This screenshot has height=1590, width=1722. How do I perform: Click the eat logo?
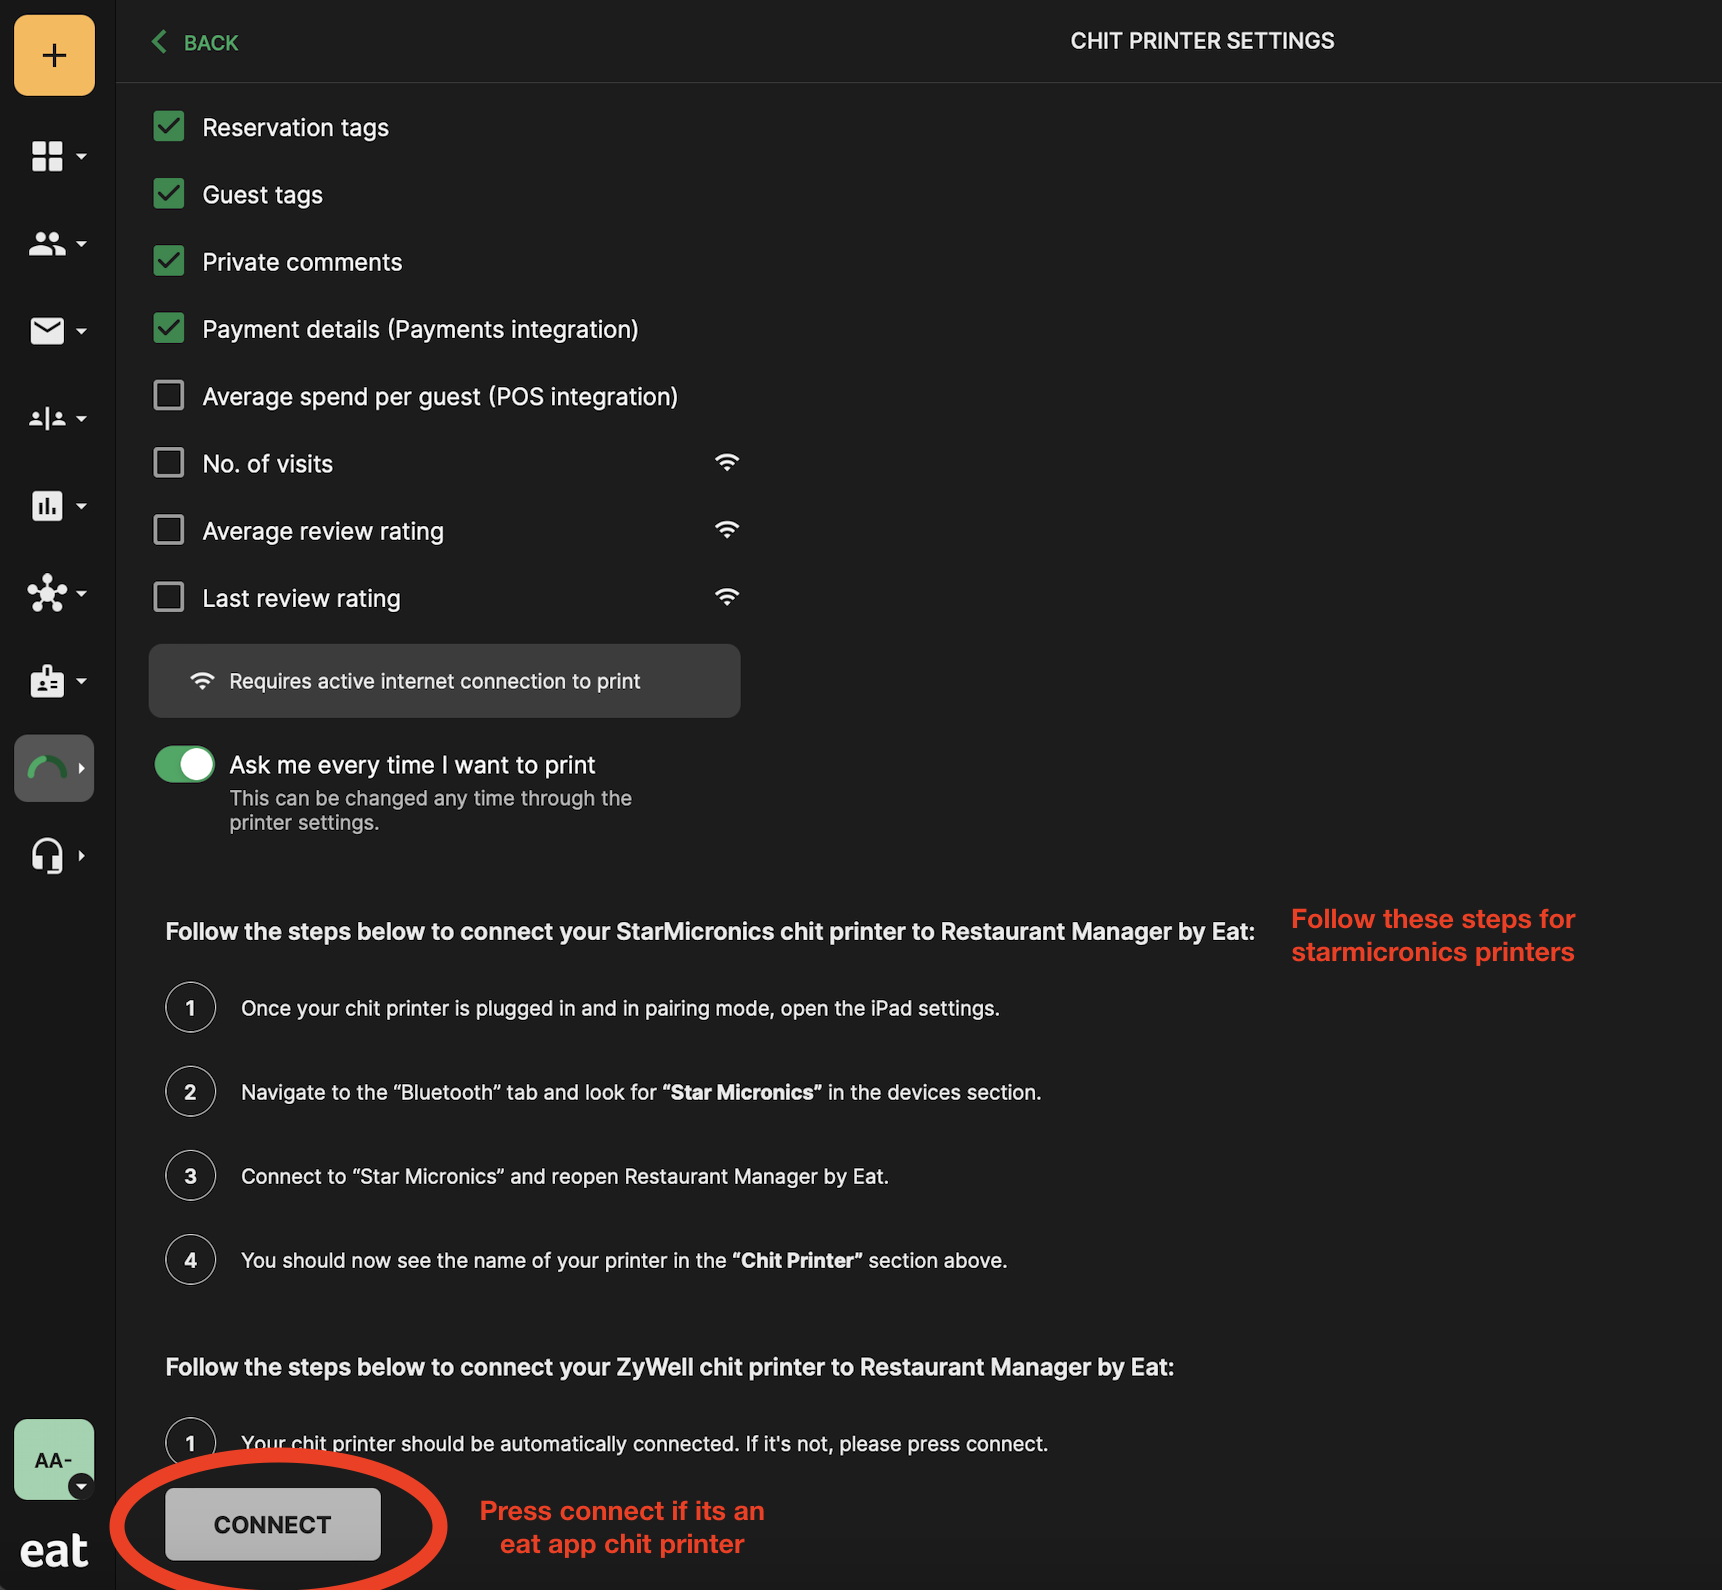(54, 1551)
